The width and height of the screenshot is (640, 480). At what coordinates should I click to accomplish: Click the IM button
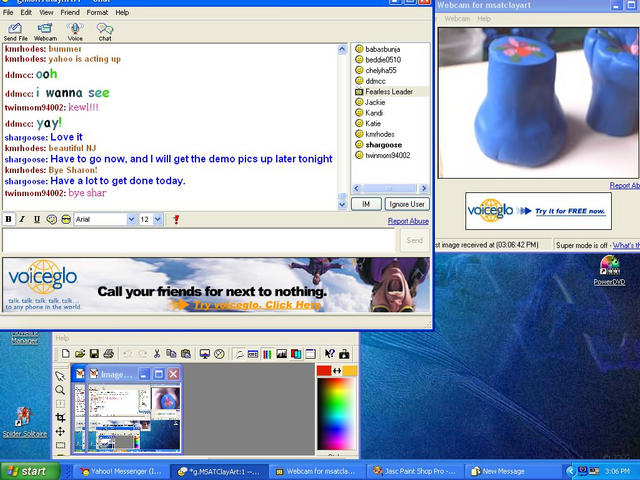(366, 204)
